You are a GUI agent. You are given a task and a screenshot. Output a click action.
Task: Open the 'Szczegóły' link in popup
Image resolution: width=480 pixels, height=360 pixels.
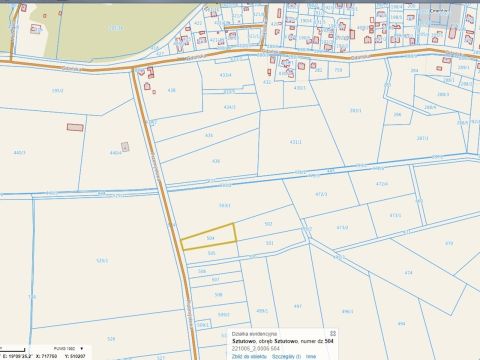286,356
